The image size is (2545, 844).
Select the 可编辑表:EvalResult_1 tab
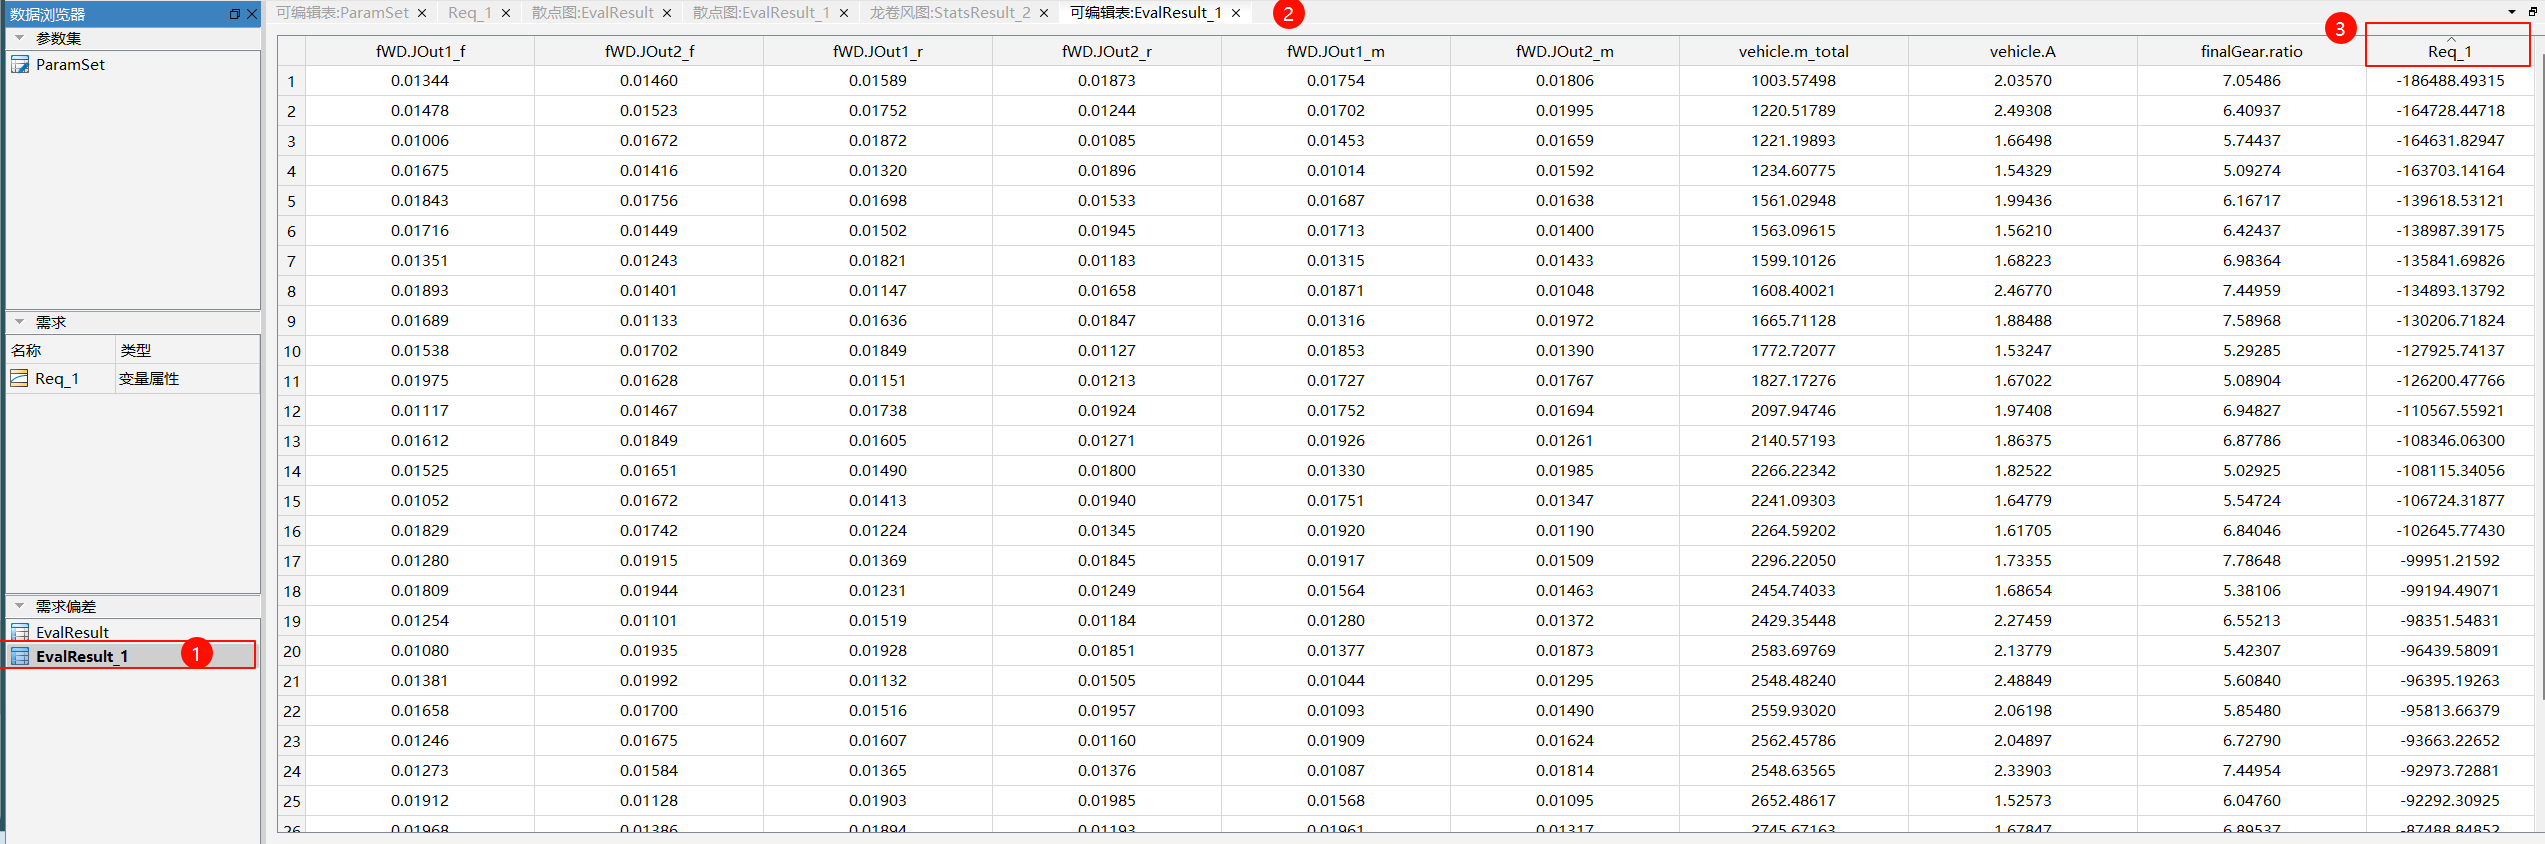point(1146,13)
